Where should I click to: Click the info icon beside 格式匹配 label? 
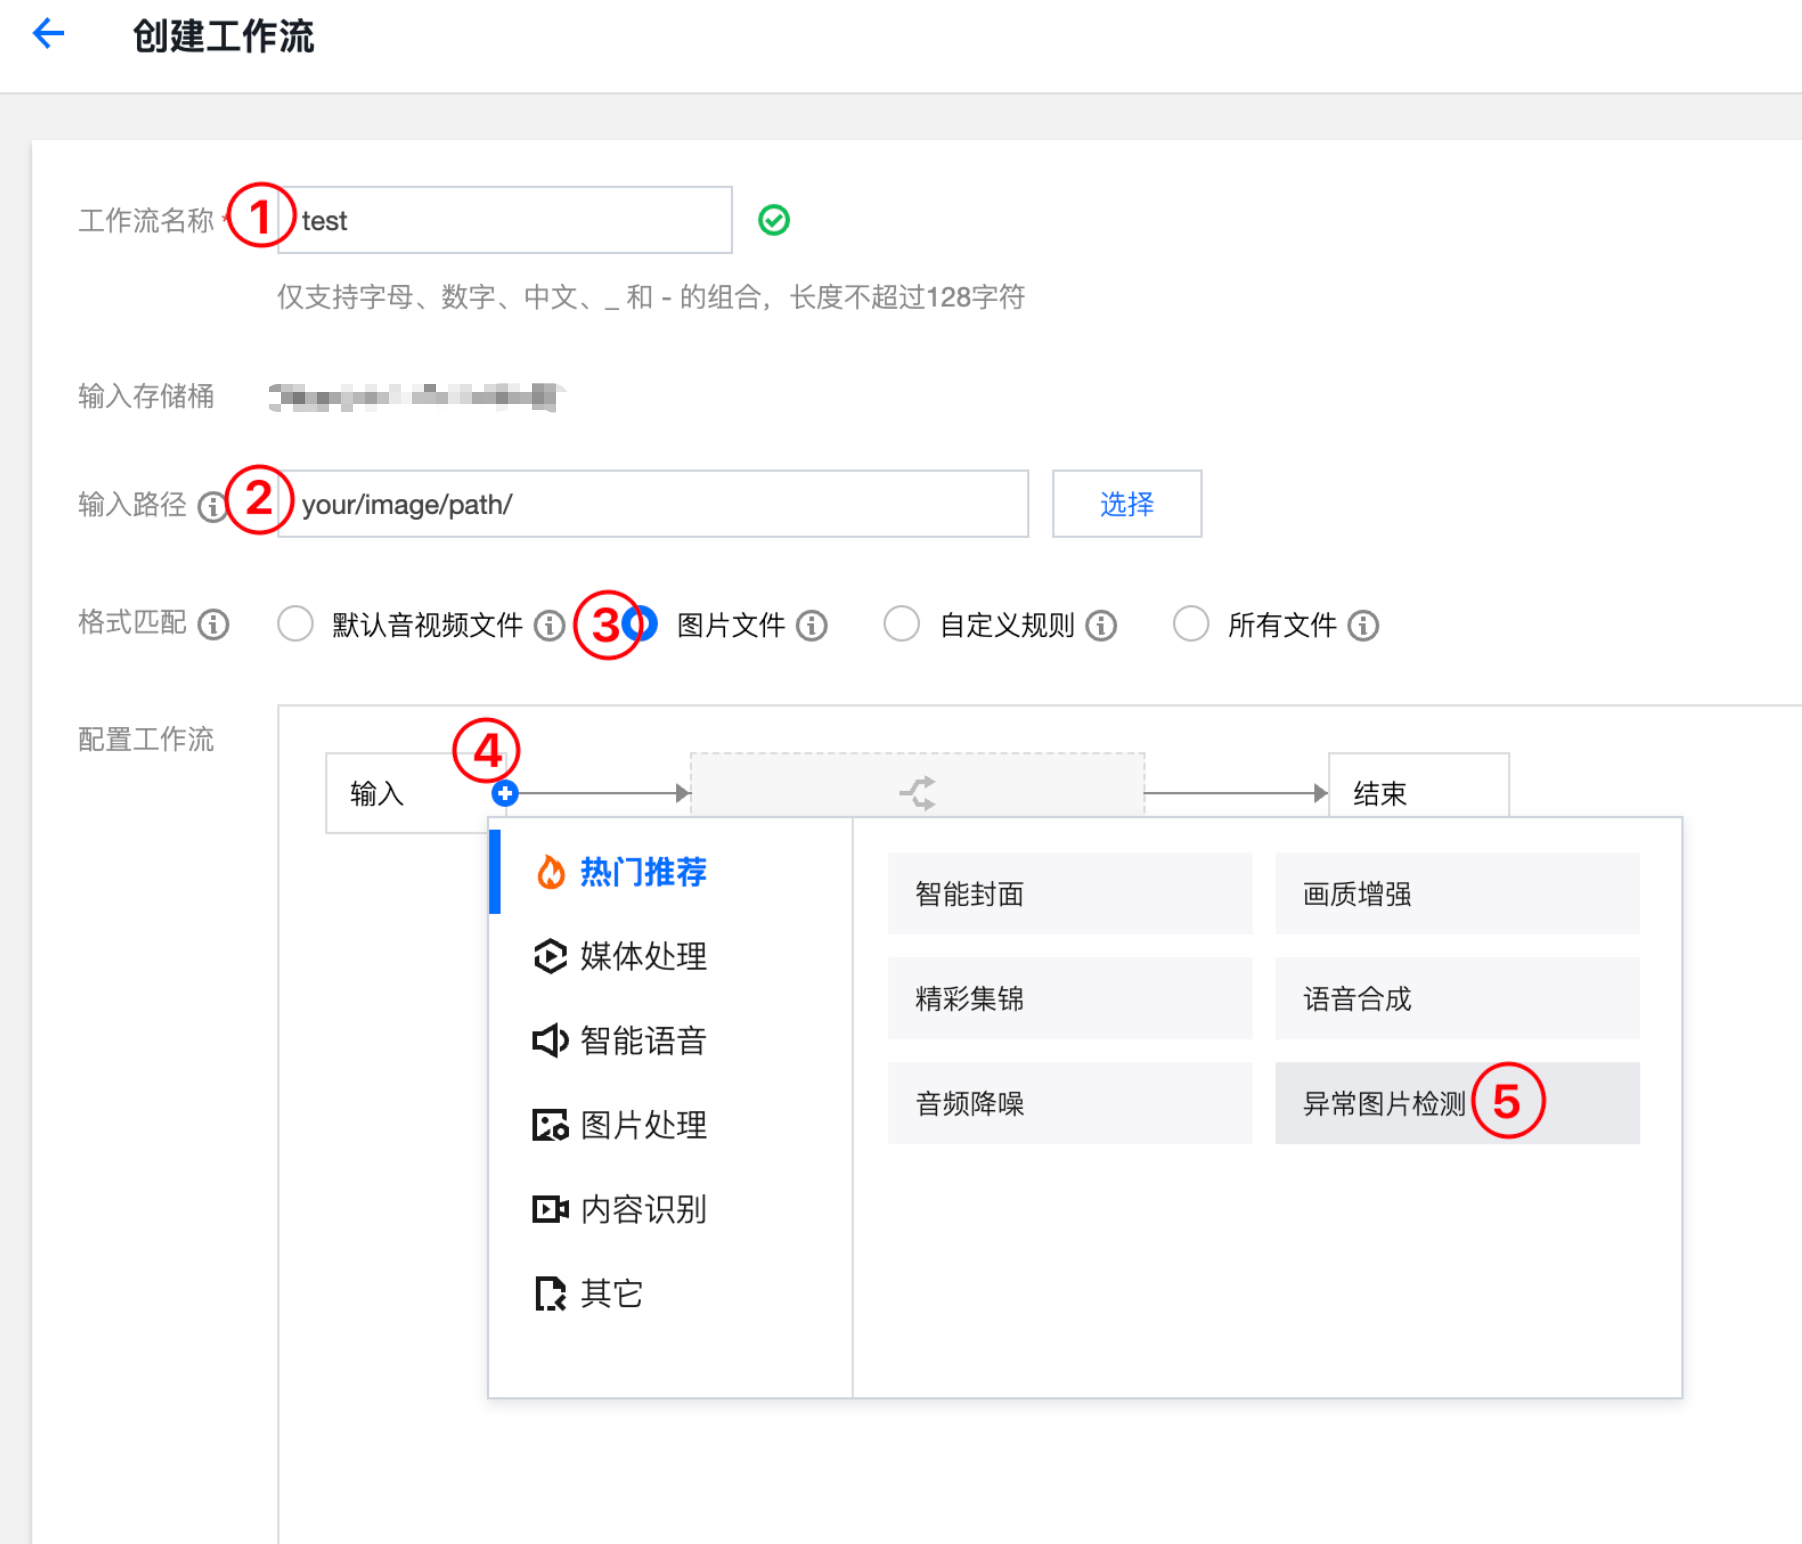click(x=213, y=625)
